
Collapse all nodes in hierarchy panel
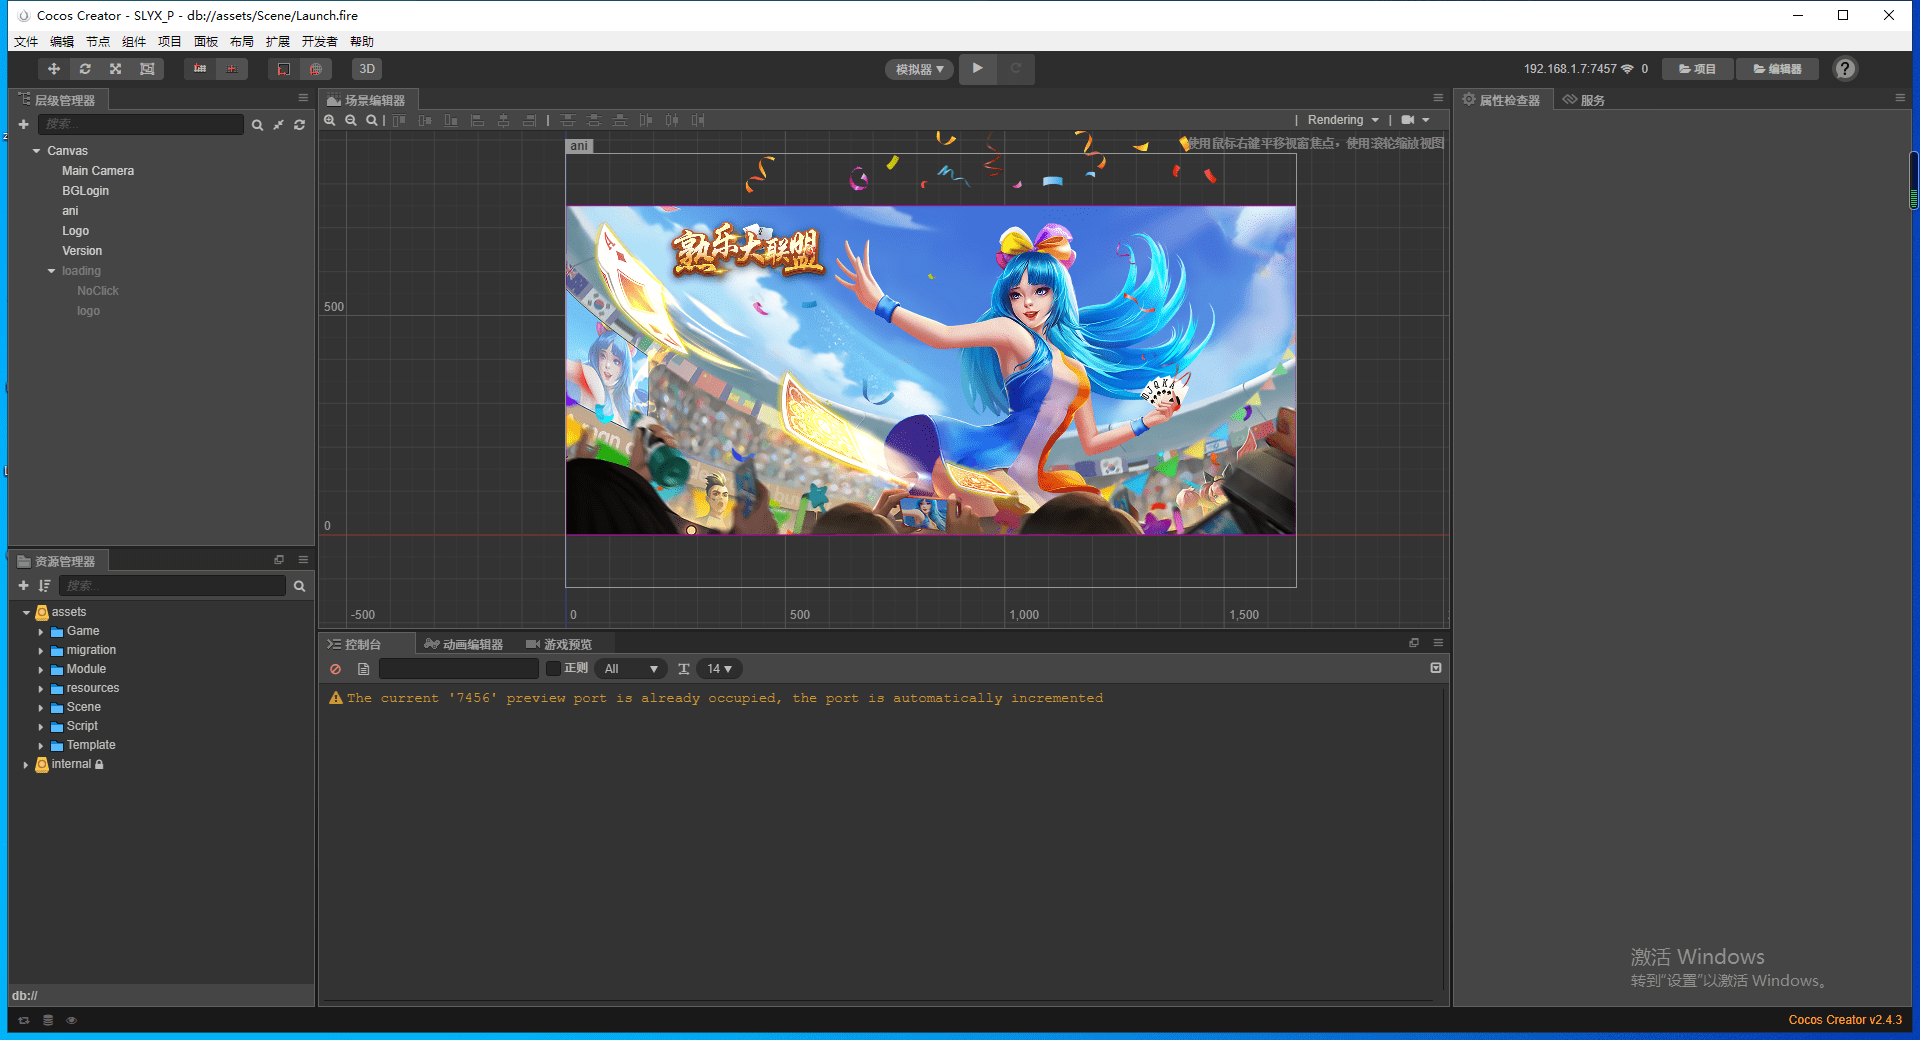tap(278, 125)
